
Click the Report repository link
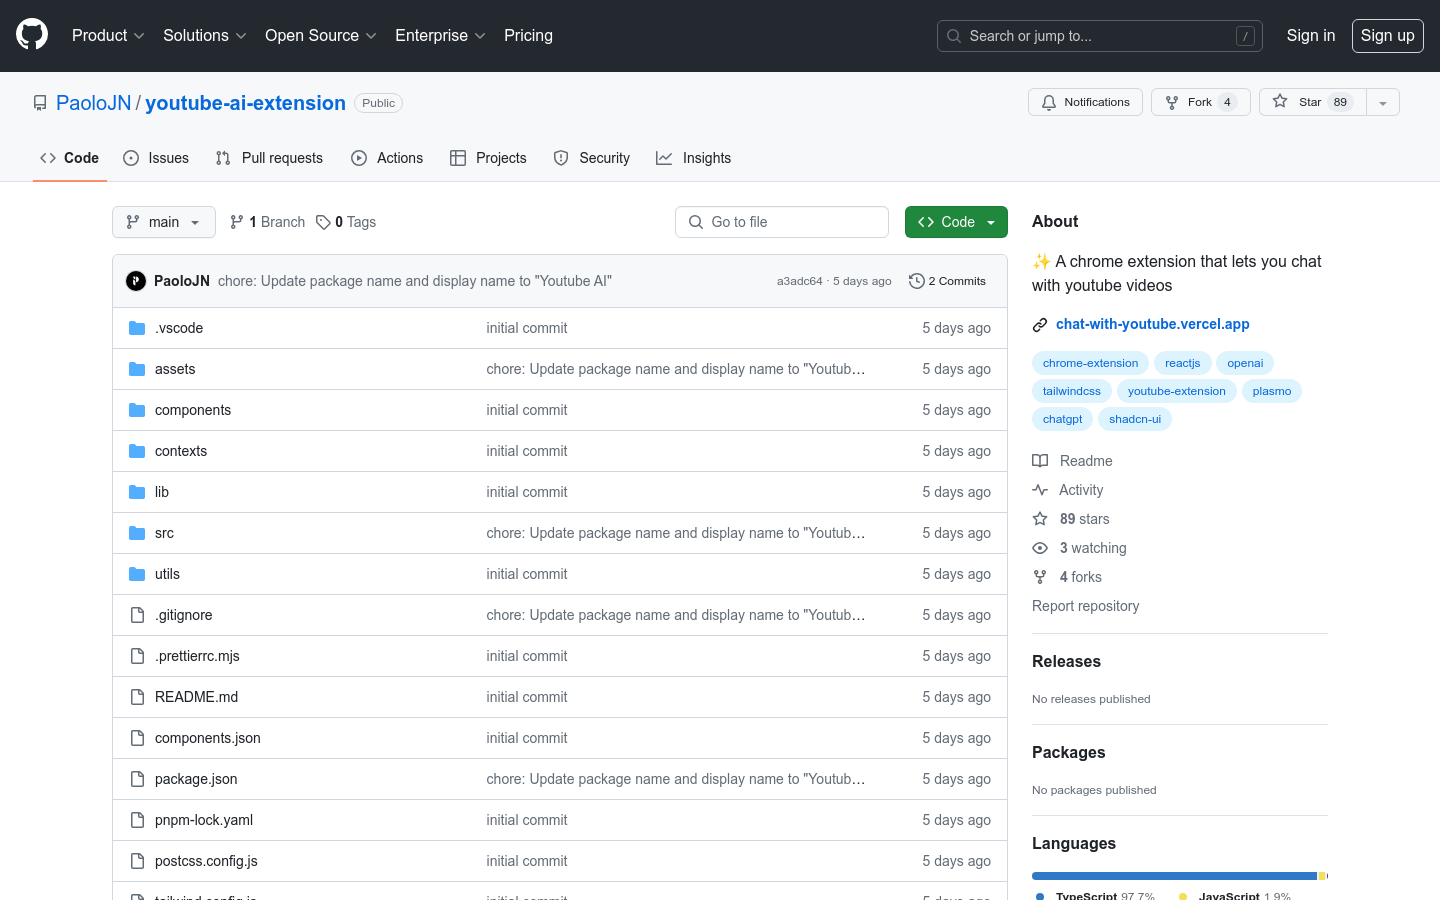tap(1085, 606)
